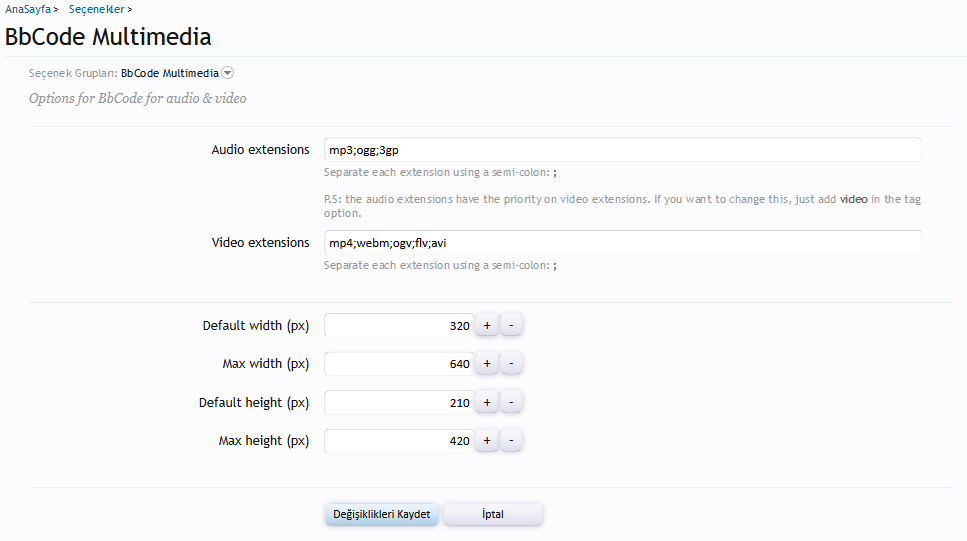Image resolution: width=967 pixels, height=541 pixels.
Task: Increase Default width with plus button
Action: [x=487, y=326]
